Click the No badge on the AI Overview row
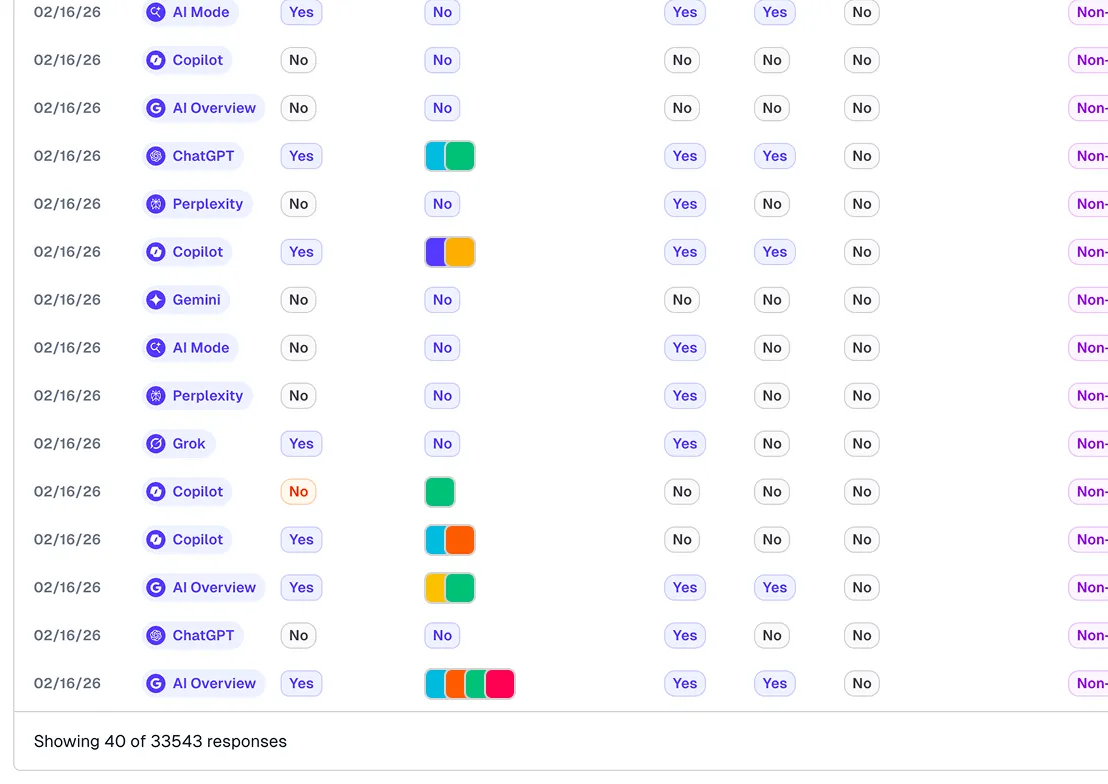 tap(298, 108)
